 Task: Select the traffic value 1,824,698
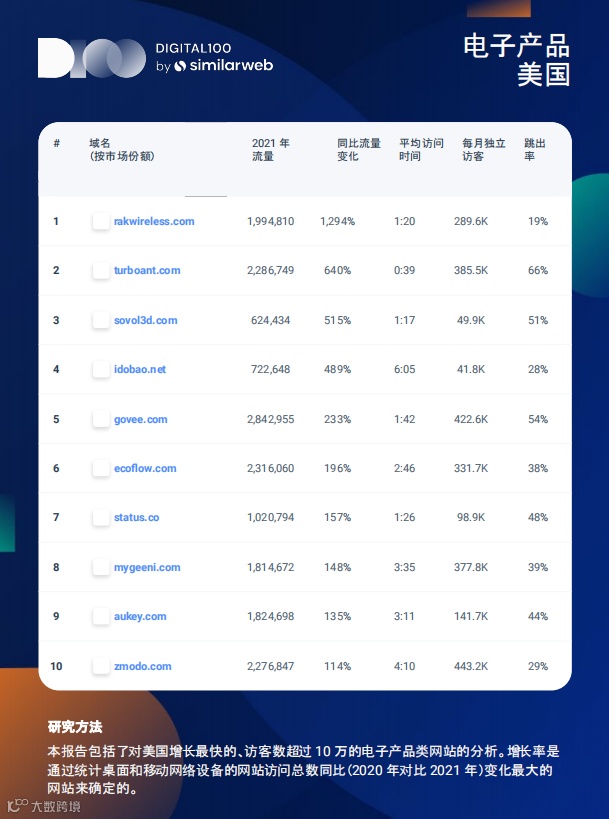coord(271,616)
